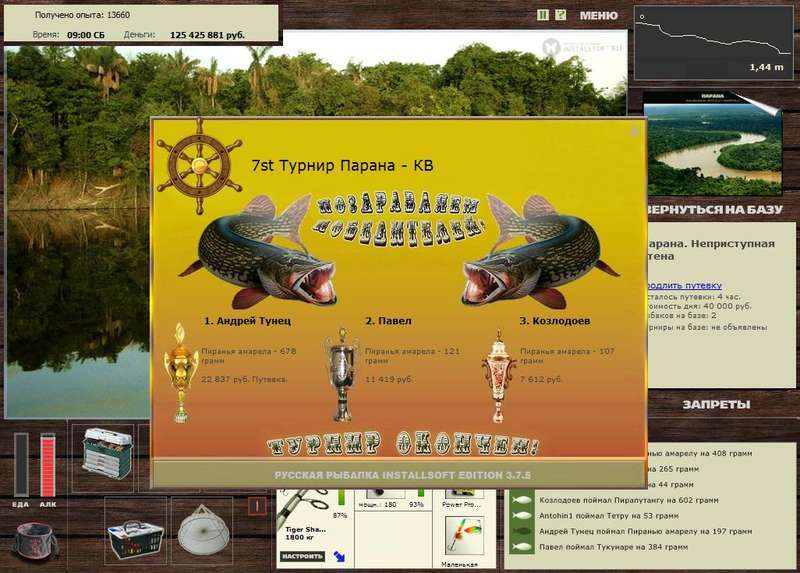
Task: Click the reel's 93% condition value
Action: [x=416, y=504]
